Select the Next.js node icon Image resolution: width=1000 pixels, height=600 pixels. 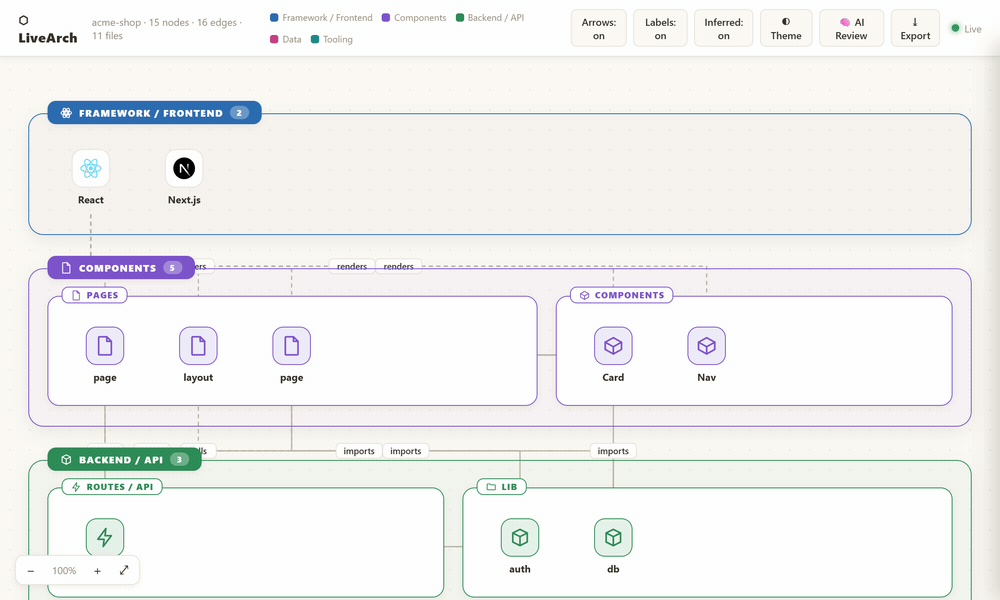[184, 168]
